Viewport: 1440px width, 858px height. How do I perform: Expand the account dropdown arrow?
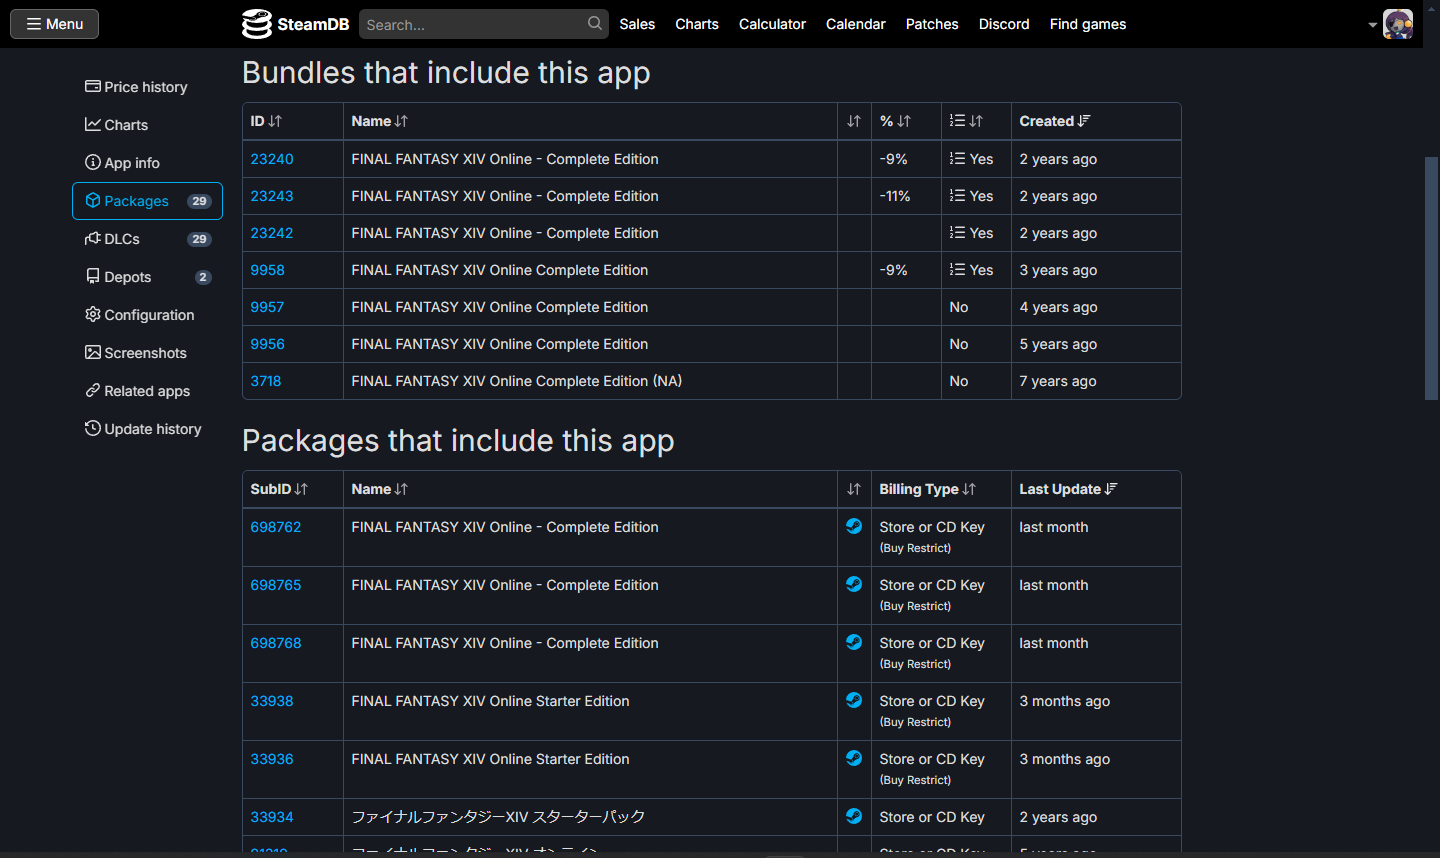click(x=1373, y=25)
